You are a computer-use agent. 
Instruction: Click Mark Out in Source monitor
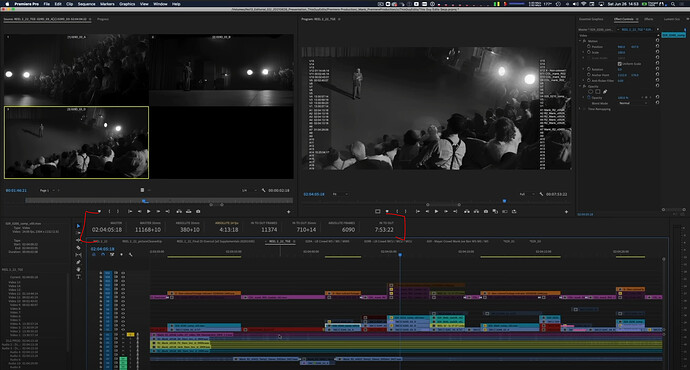point(117,212)
